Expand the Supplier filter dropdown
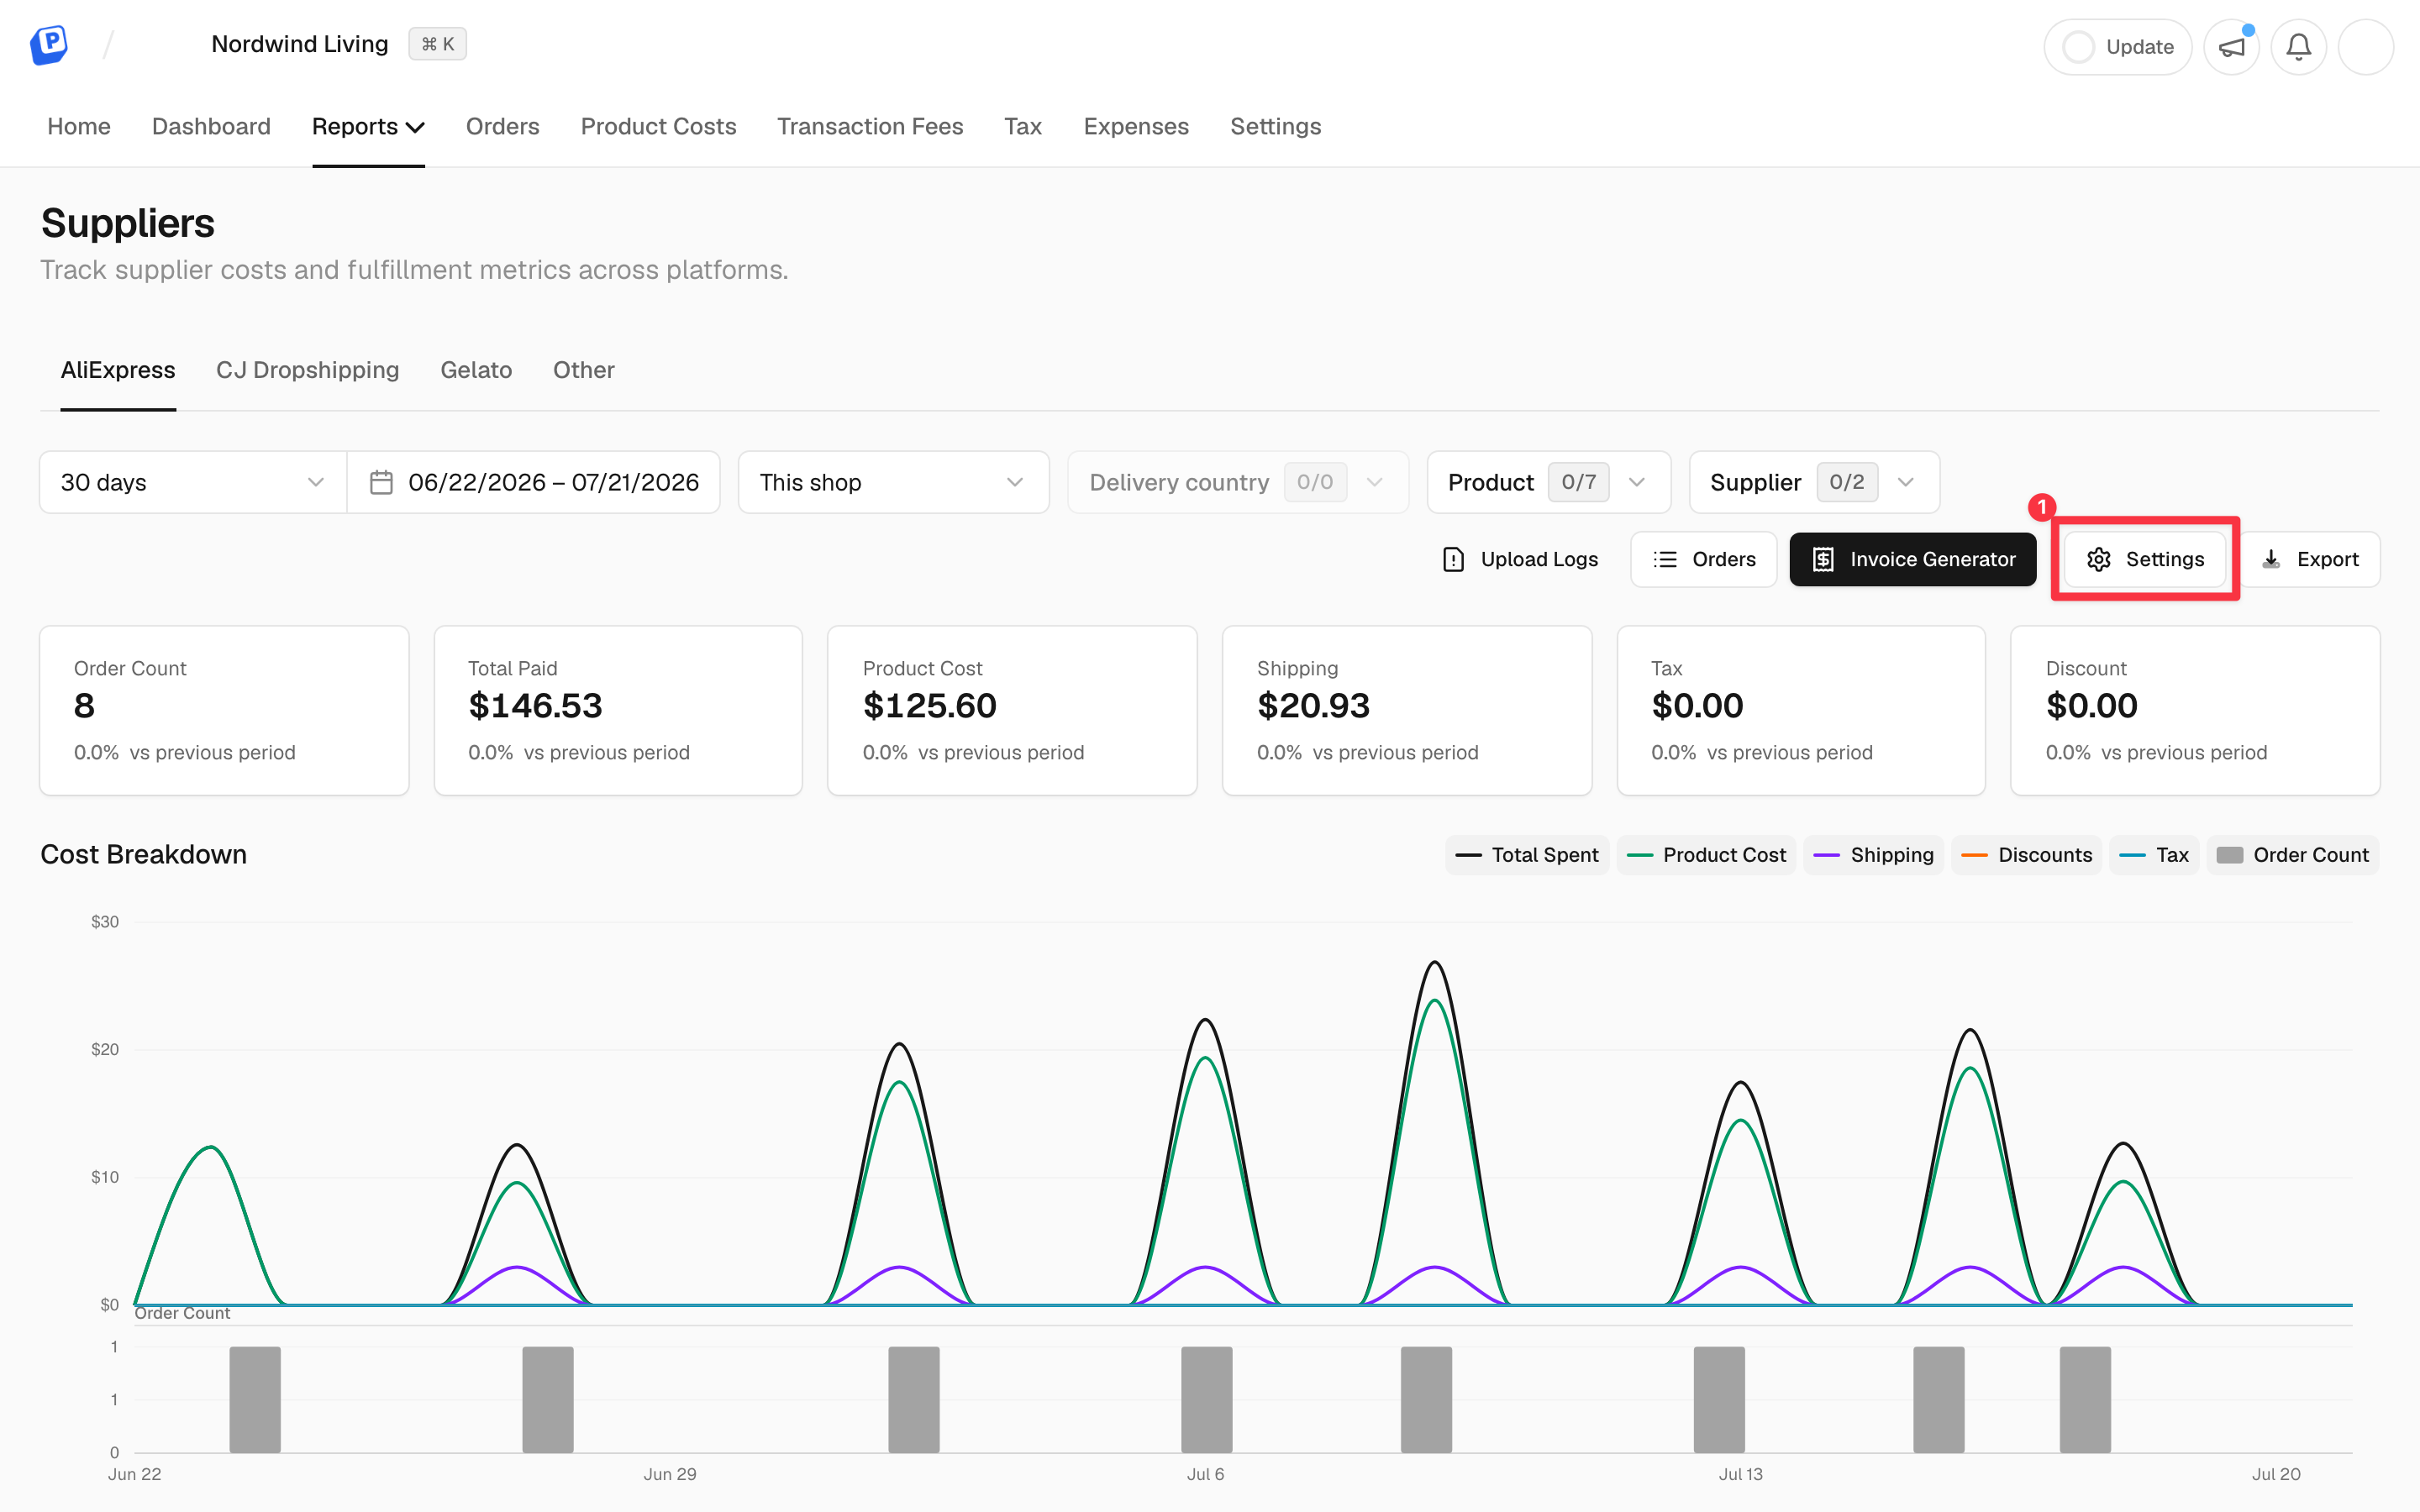The width and height of the screenshot is (2420, 1512). pos(1814,482)
